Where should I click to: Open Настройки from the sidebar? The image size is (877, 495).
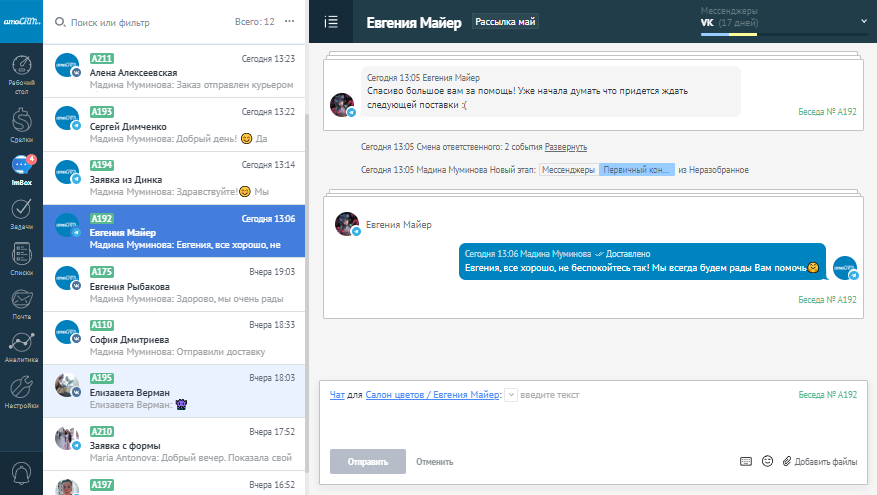(x=20, y=390)
